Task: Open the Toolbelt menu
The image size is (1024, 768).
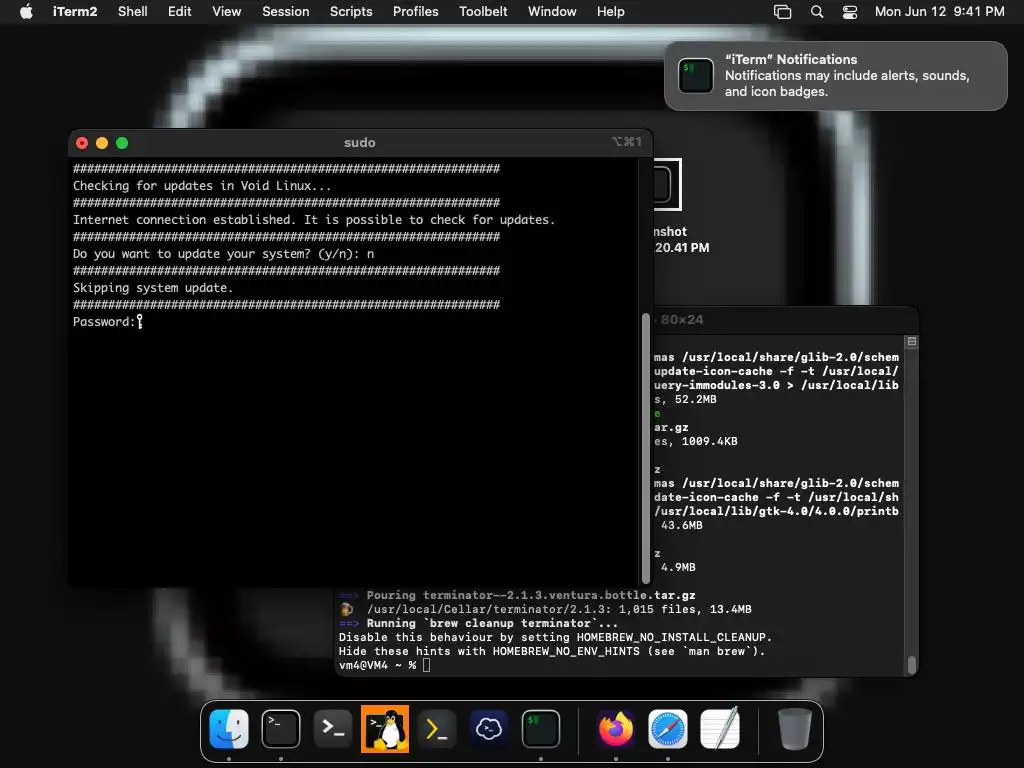Action: coord(483,12)
